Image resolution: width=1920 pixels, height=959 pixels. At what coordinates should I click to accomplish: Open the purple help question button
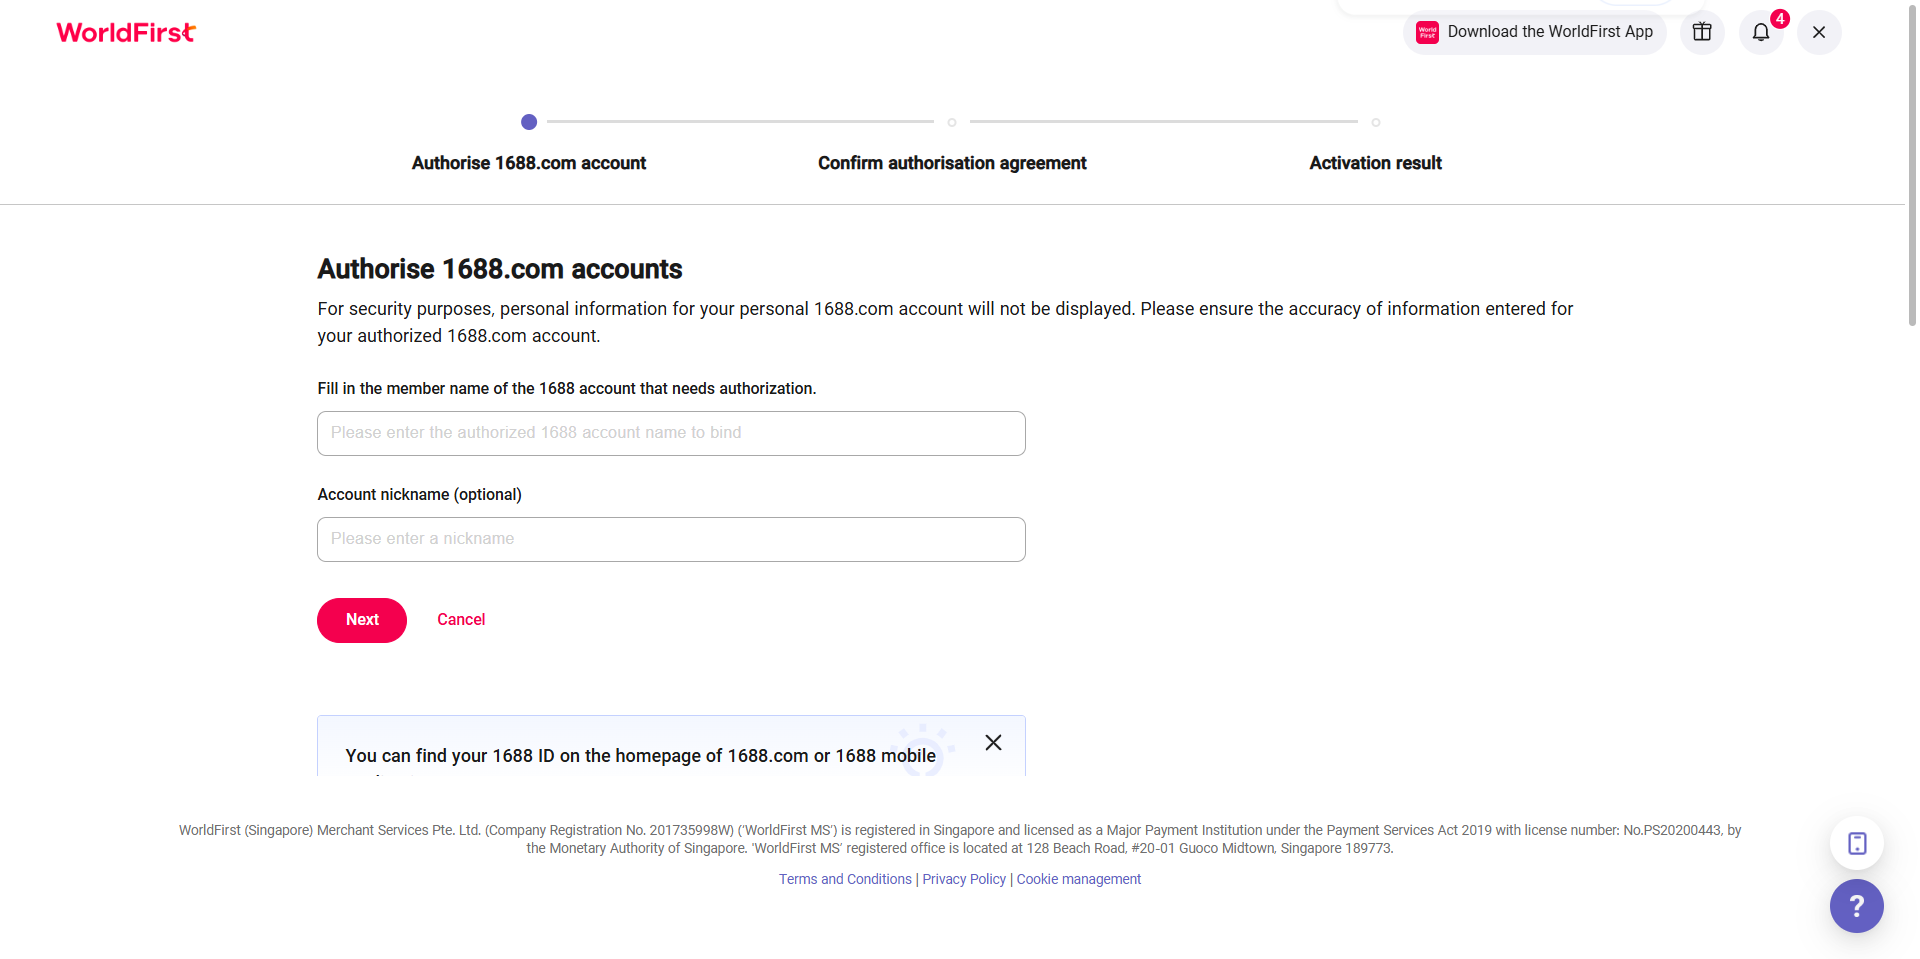point(1856,906)
